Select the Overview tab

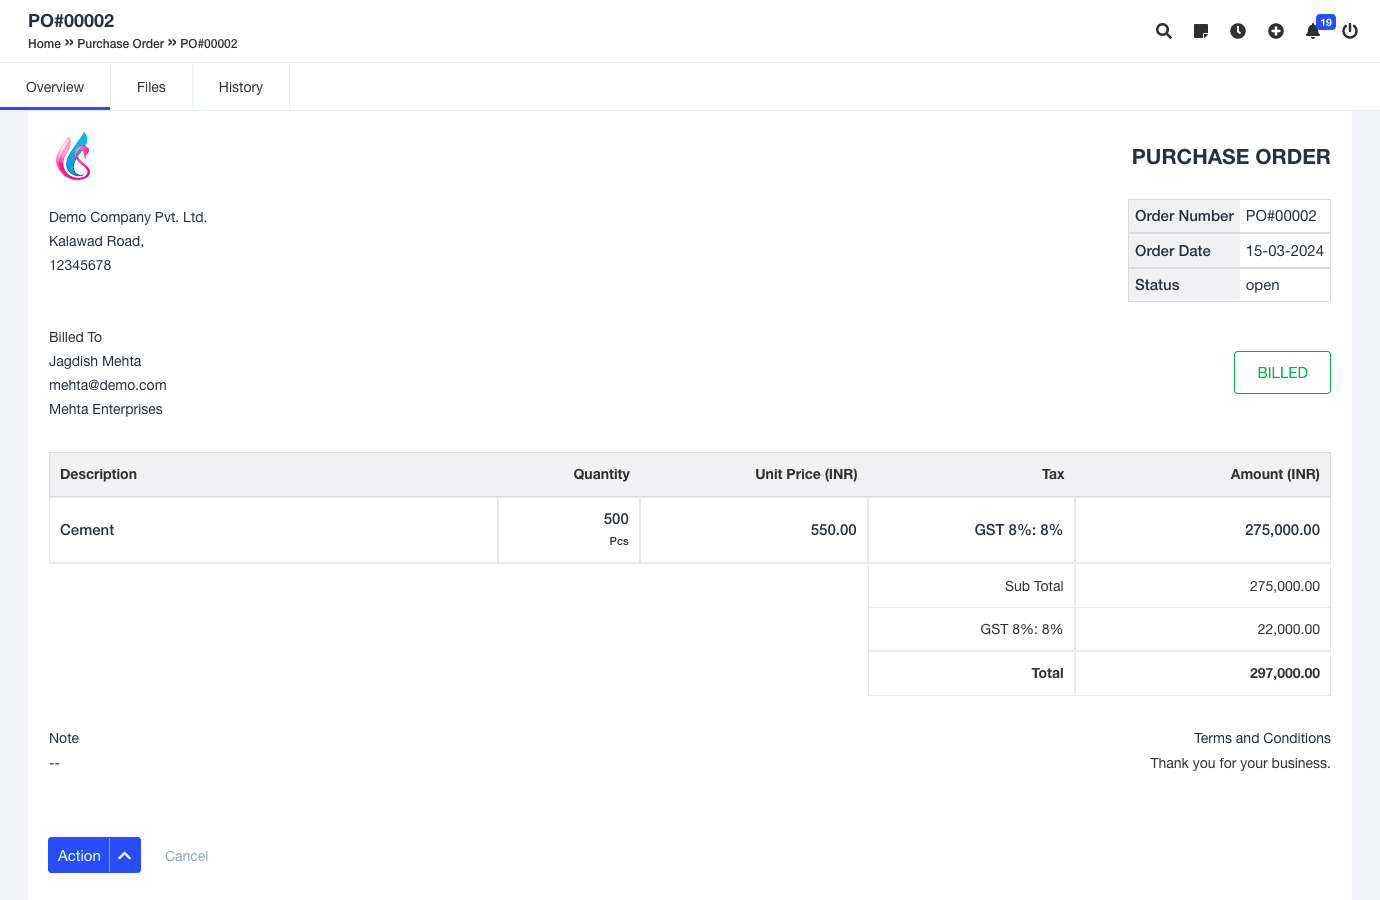click(55, 87)
